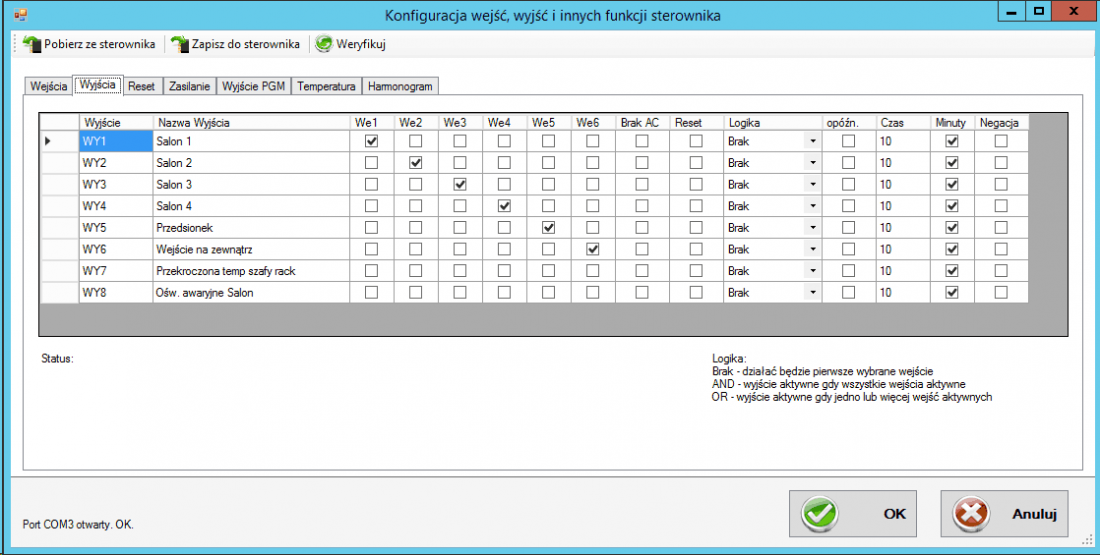Open Logika dropdown for Salon 1
Viewport: 1100px width, 555px height.
pyautogui.click(x=813, y=141)
